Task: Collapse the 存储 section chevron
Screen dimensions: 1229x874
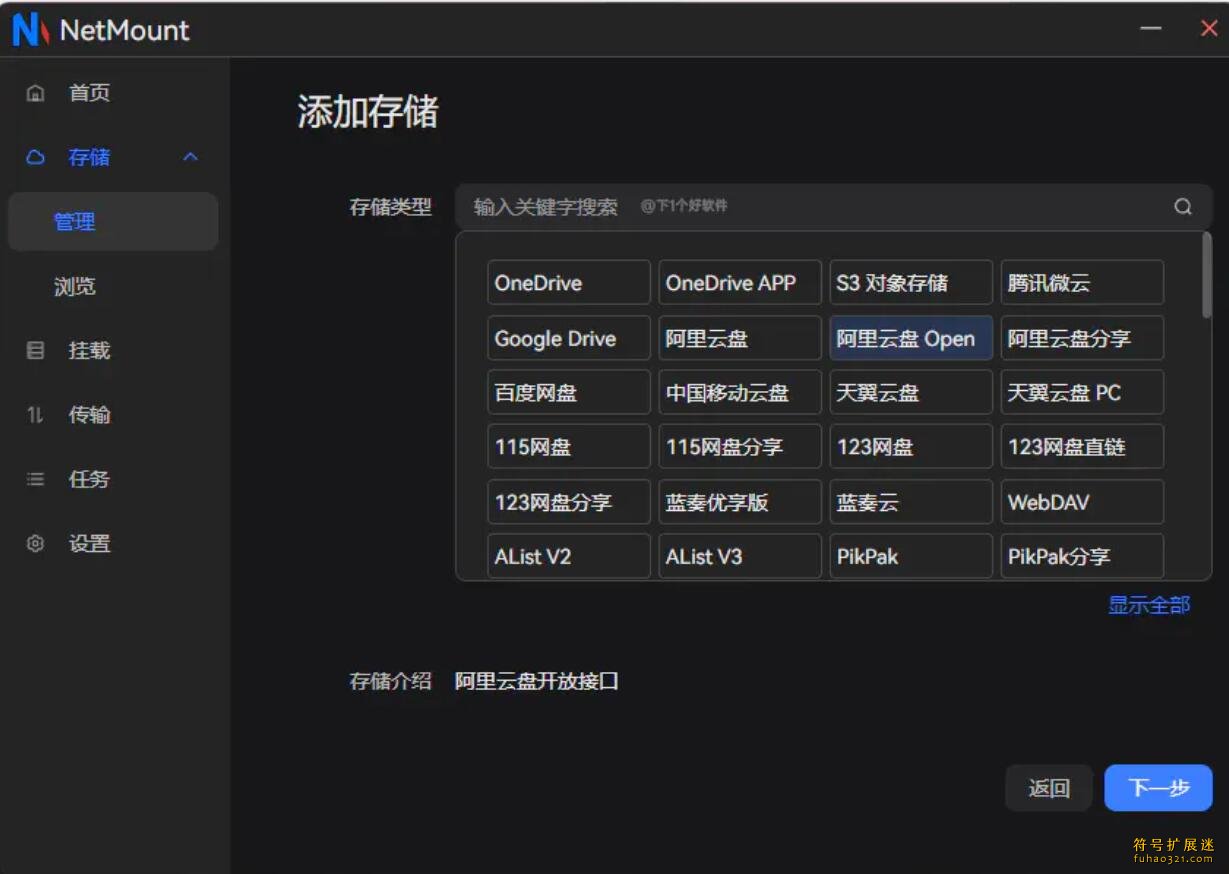Action: 190,157
